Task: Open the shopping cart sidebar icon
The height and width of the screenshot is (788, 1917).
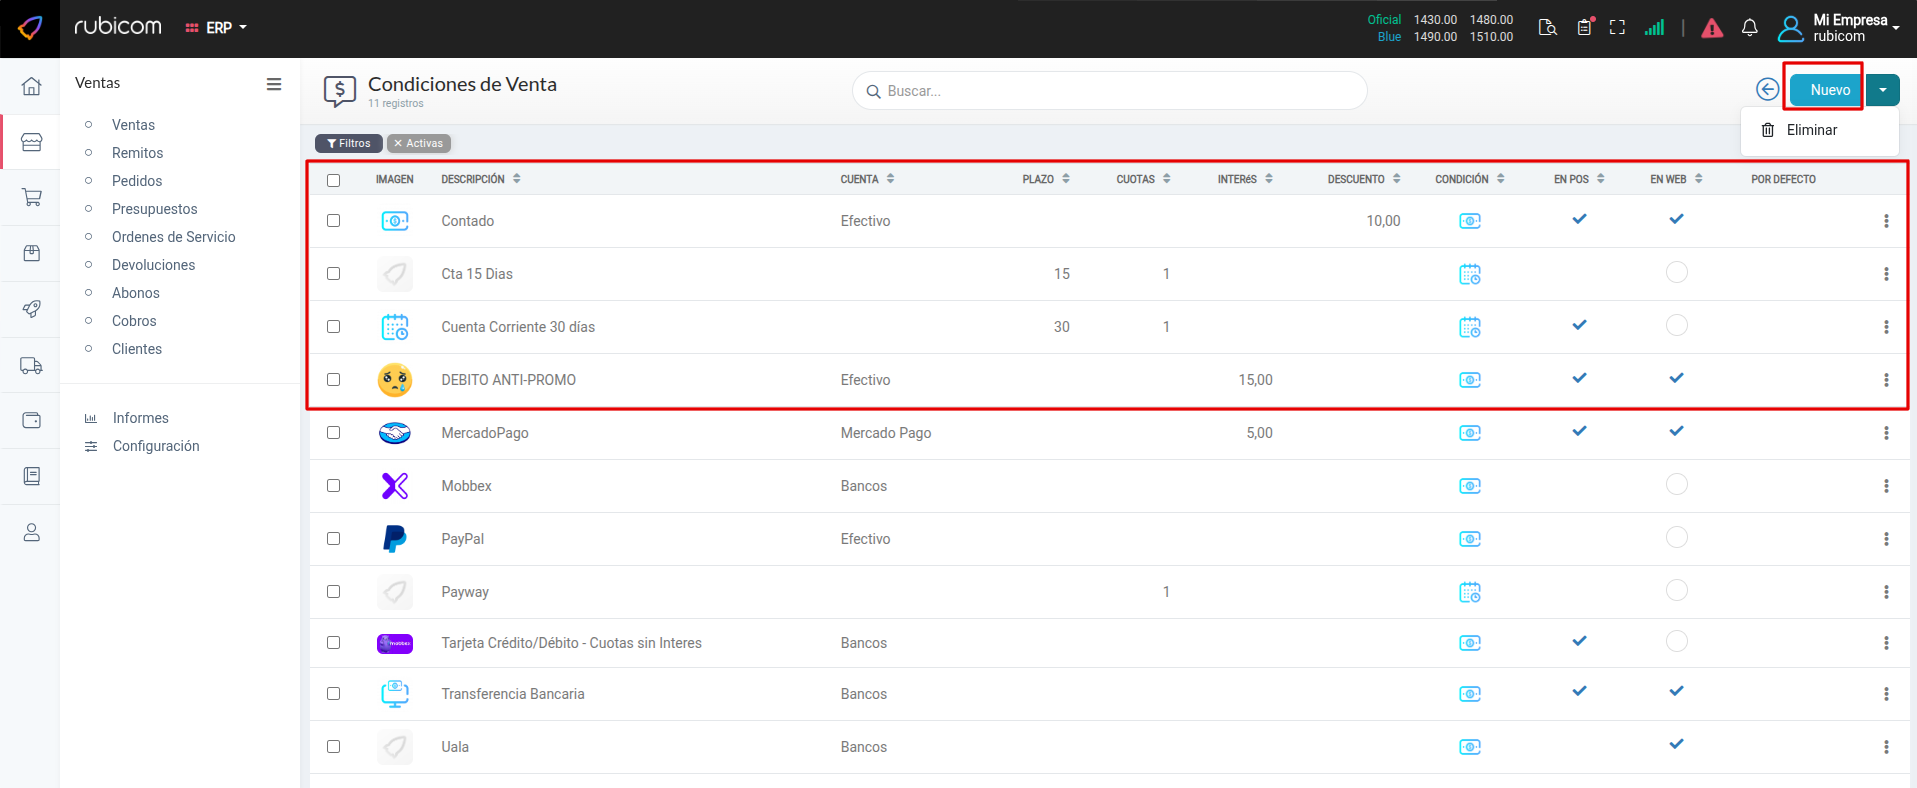Action: tap(32, 197)
